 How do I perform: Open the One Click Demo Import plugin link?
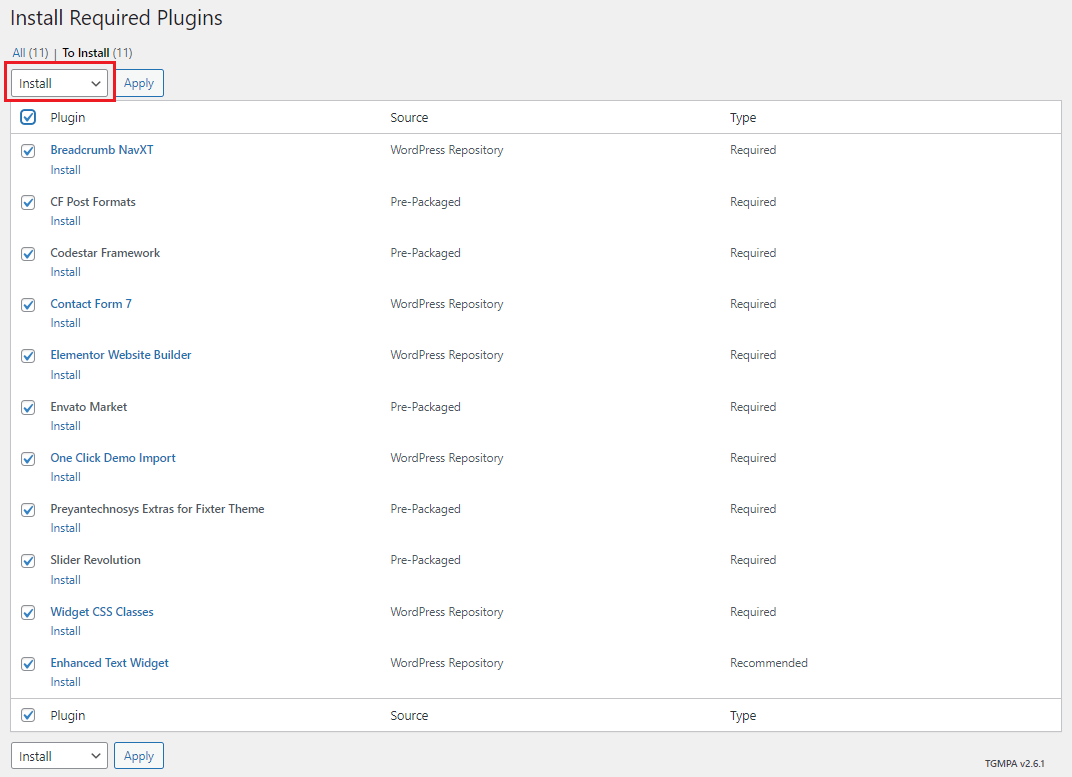pos(113,458)
